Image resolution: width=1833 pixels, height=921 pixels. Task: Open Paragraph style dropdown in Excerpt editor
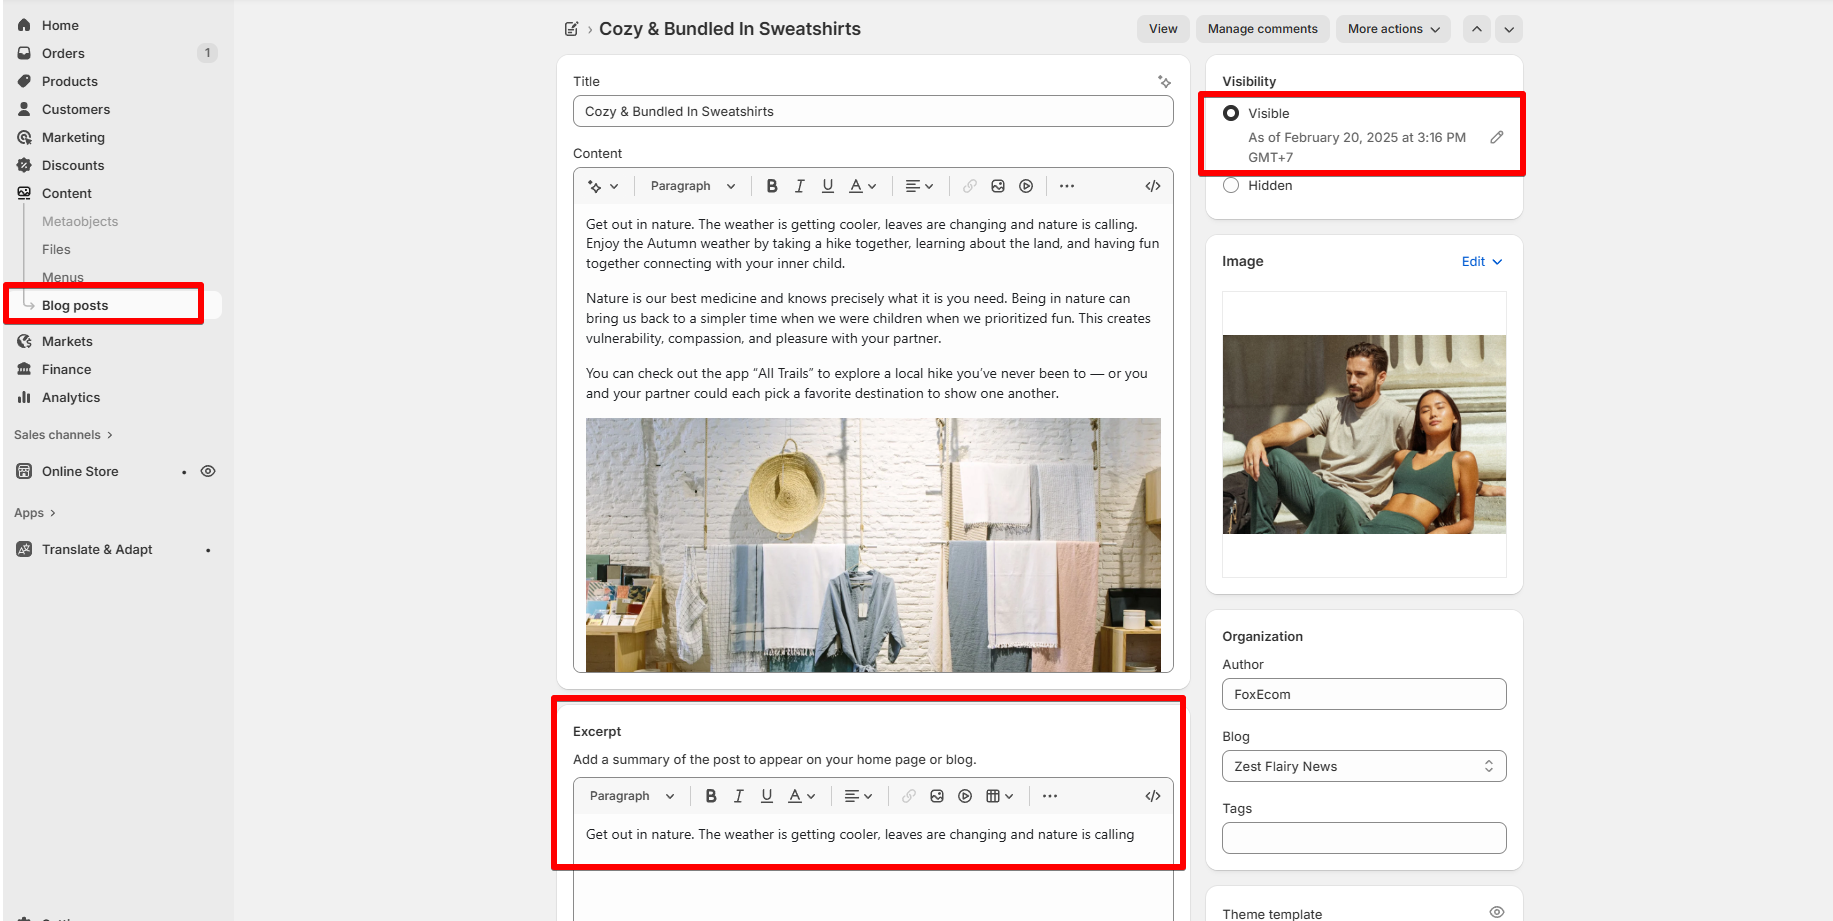click(631, 796)
